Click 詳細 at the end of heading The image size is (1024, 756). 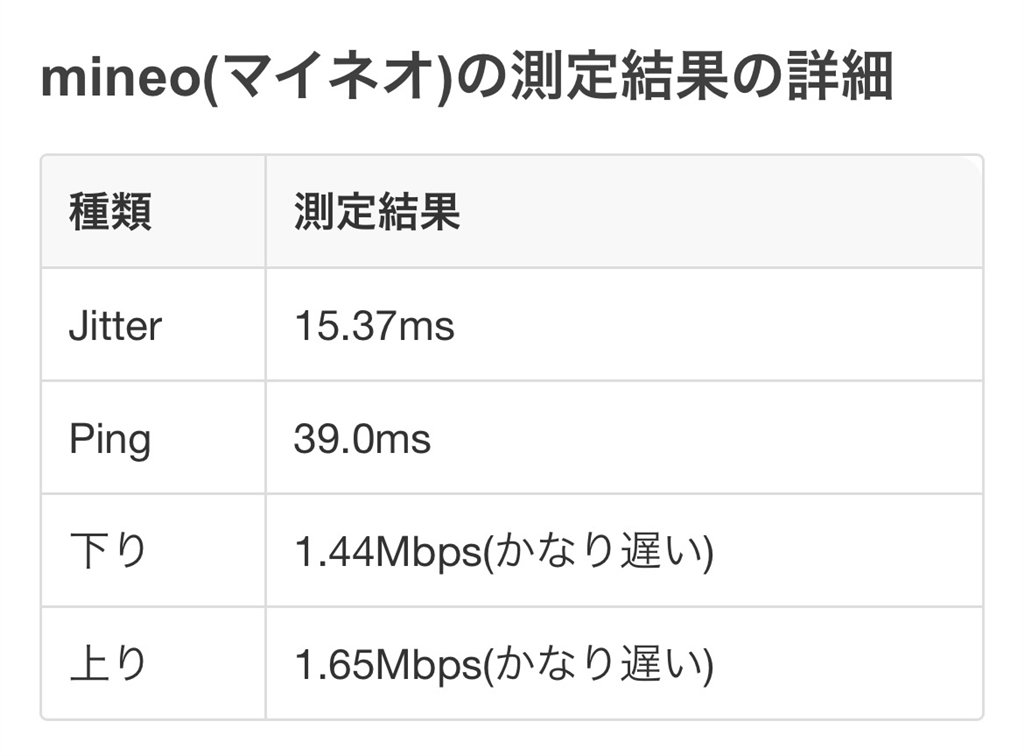[833, 79]
